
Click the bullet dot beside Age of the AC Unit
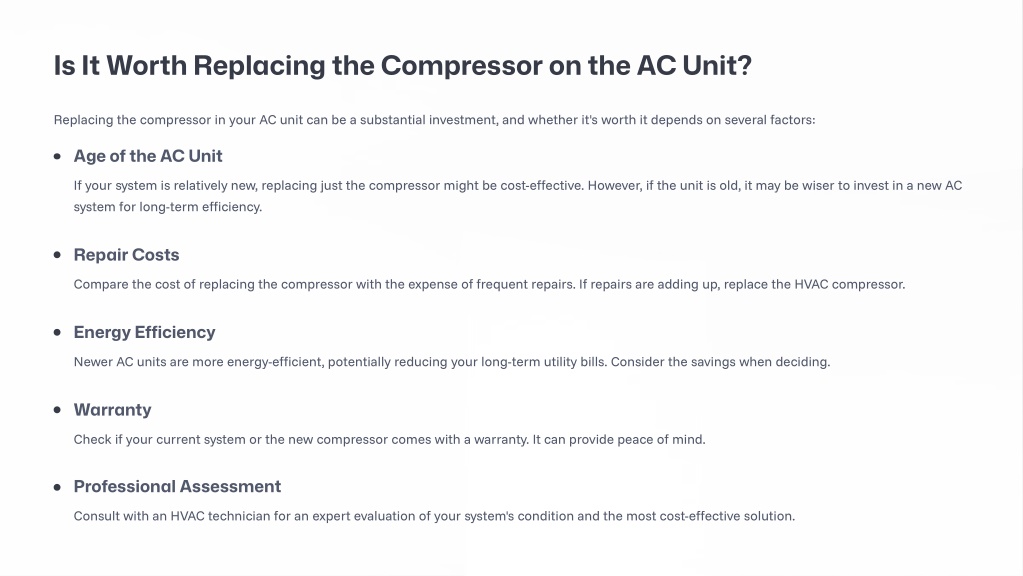point(57,157)
